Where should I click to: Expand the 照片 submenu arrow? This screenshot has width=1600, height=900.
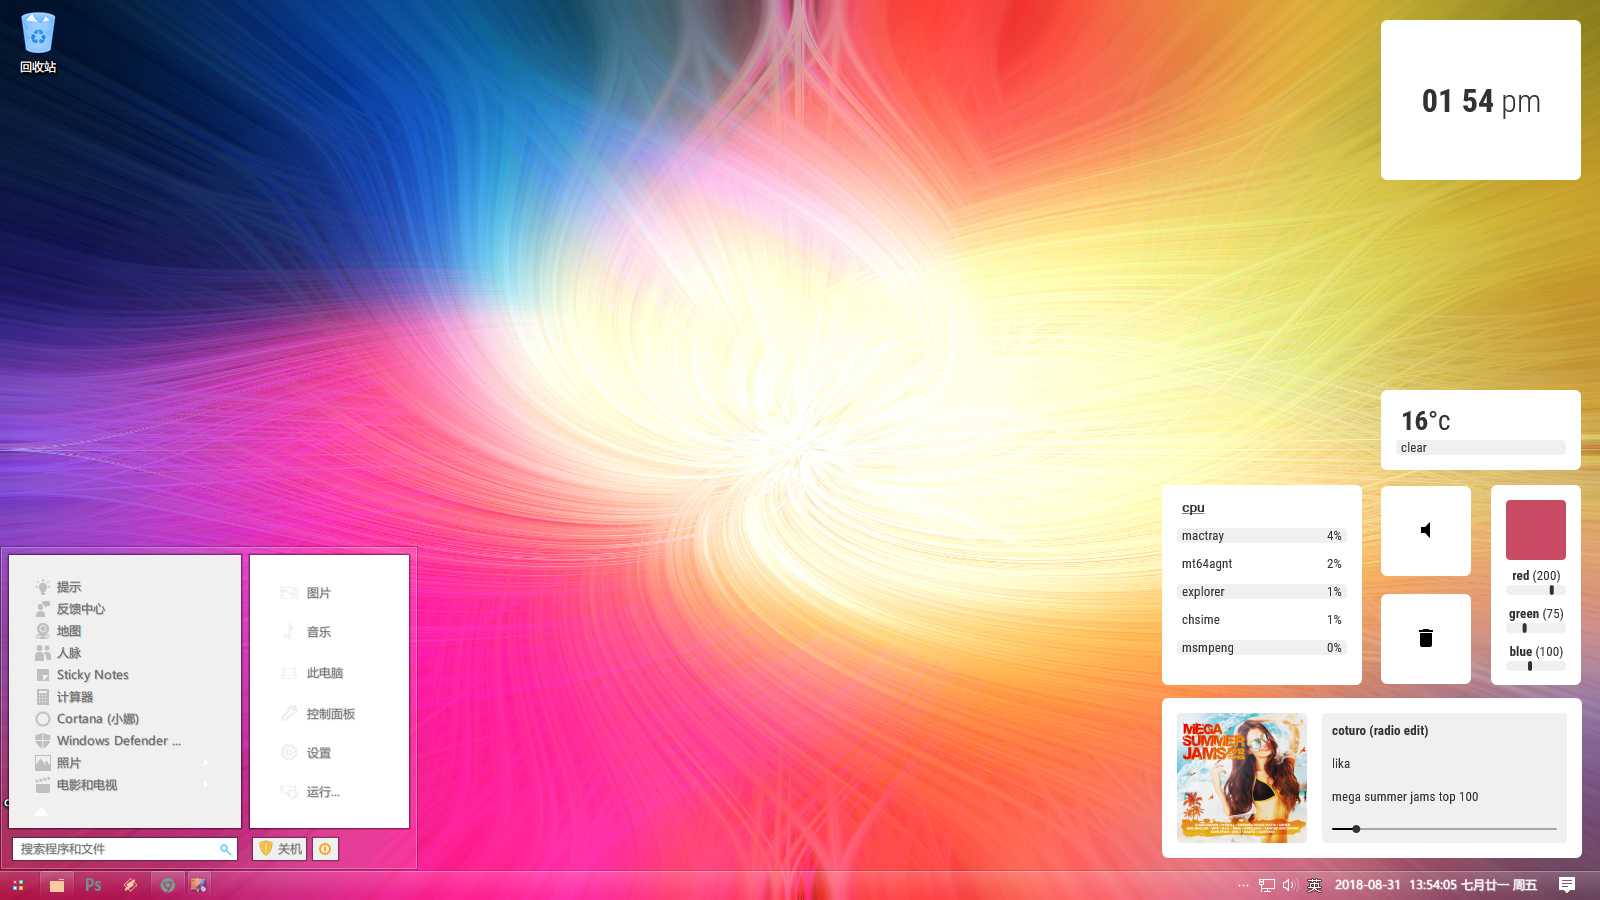click(x=206, y=763)
